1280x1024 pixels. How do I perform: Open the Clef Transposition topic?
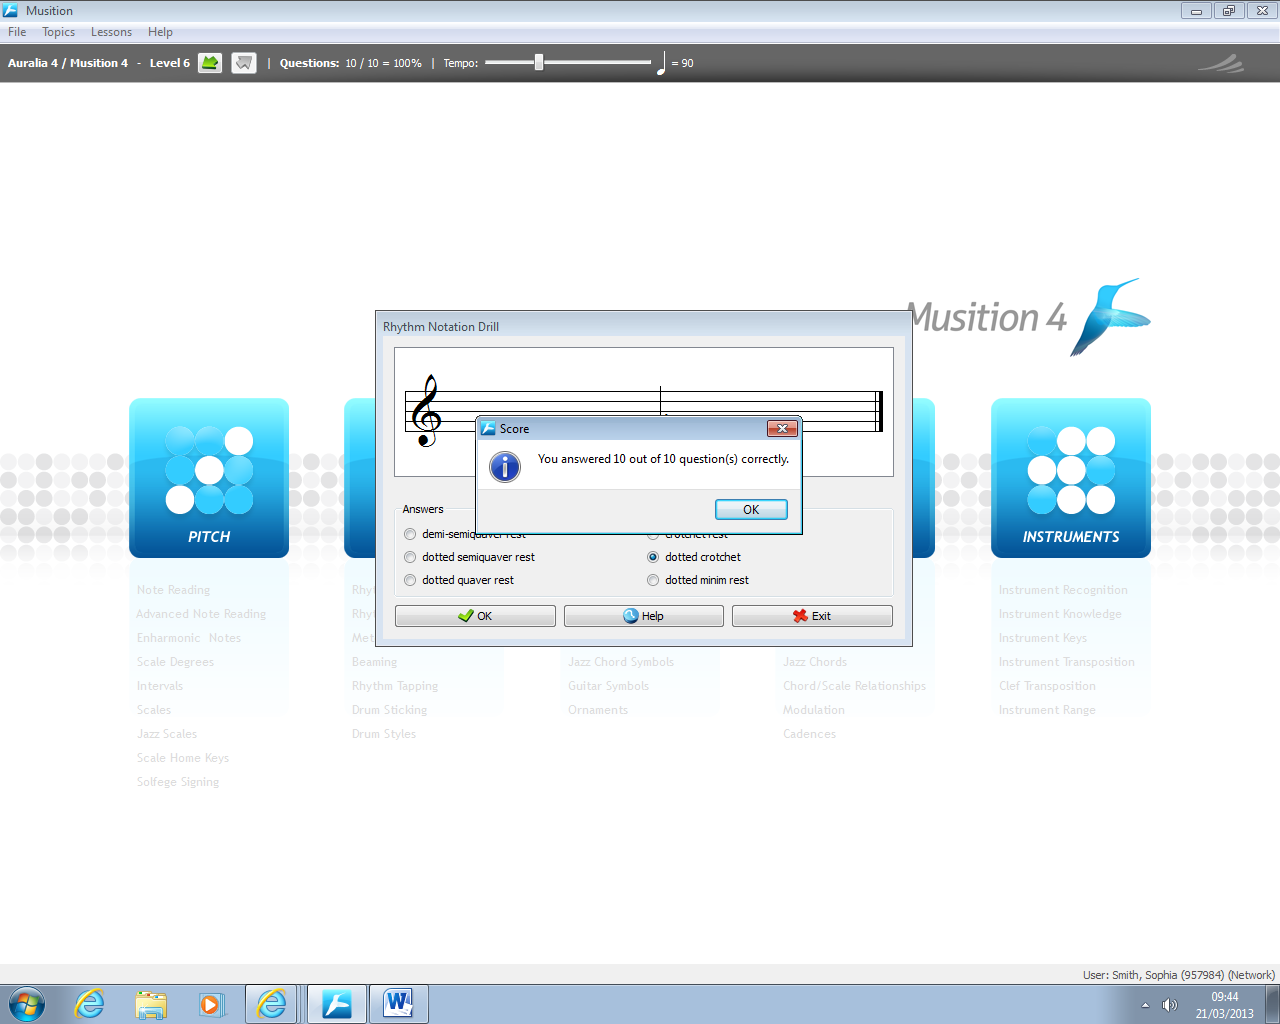[x=1047, y=686]
